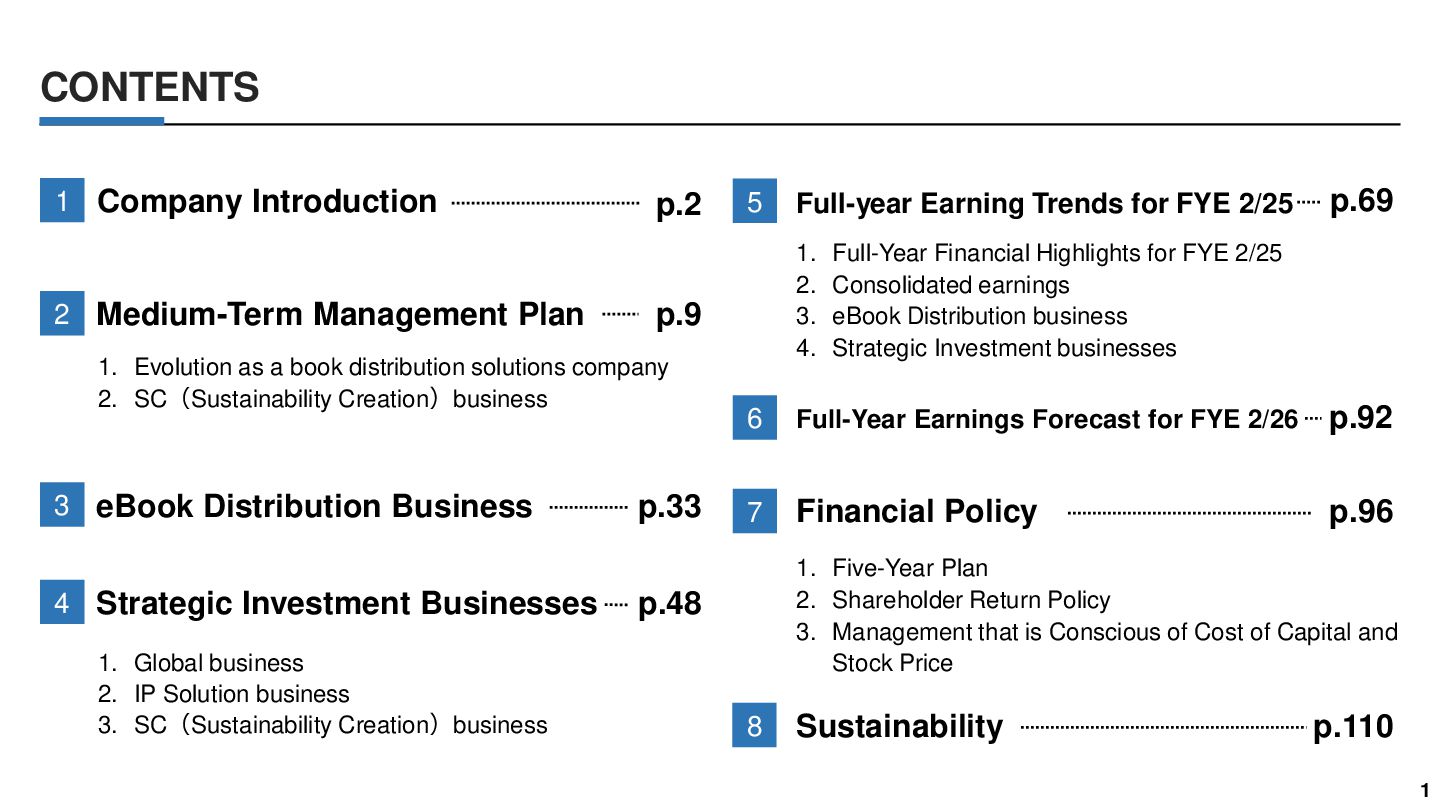1440x810 pixels.
Task: Open Strategic Investment Businesses heading
Action: pyautogui.click(x=346, y=603)
